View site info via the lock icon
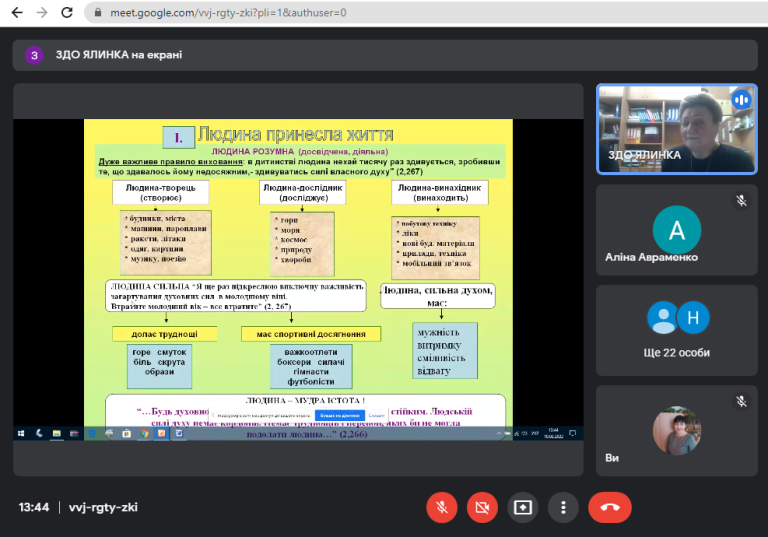 click(98, 12)
